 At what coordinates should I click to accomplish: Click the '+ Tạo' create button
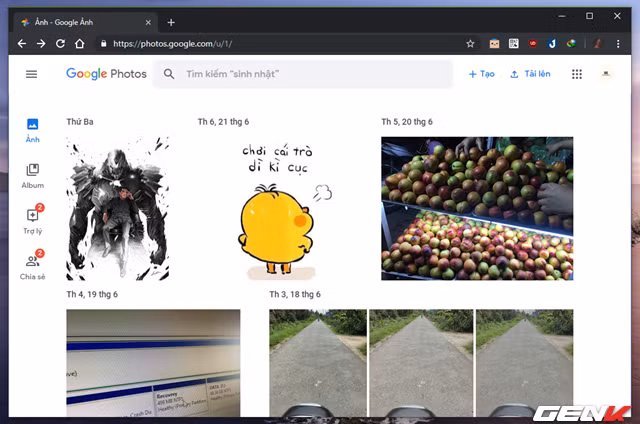[482, 74]
